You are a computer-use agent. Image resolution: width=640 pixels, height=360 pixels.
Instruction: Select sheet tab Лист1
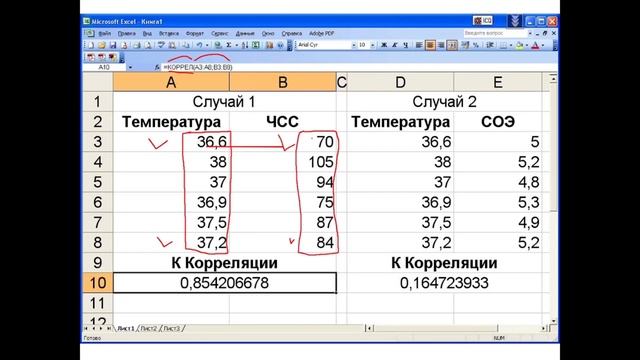coord(125,328)
